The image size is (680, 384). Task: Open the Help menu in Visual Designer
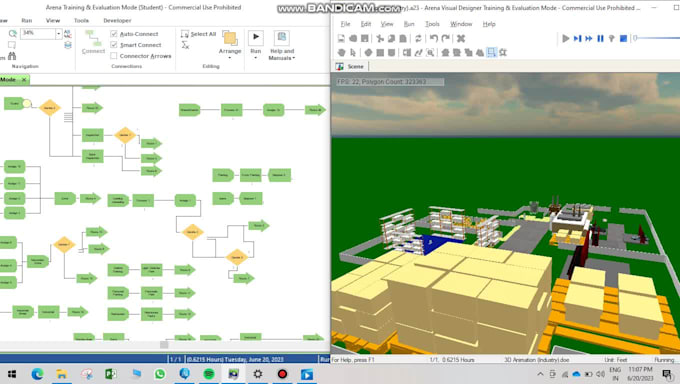coord(489,24)
